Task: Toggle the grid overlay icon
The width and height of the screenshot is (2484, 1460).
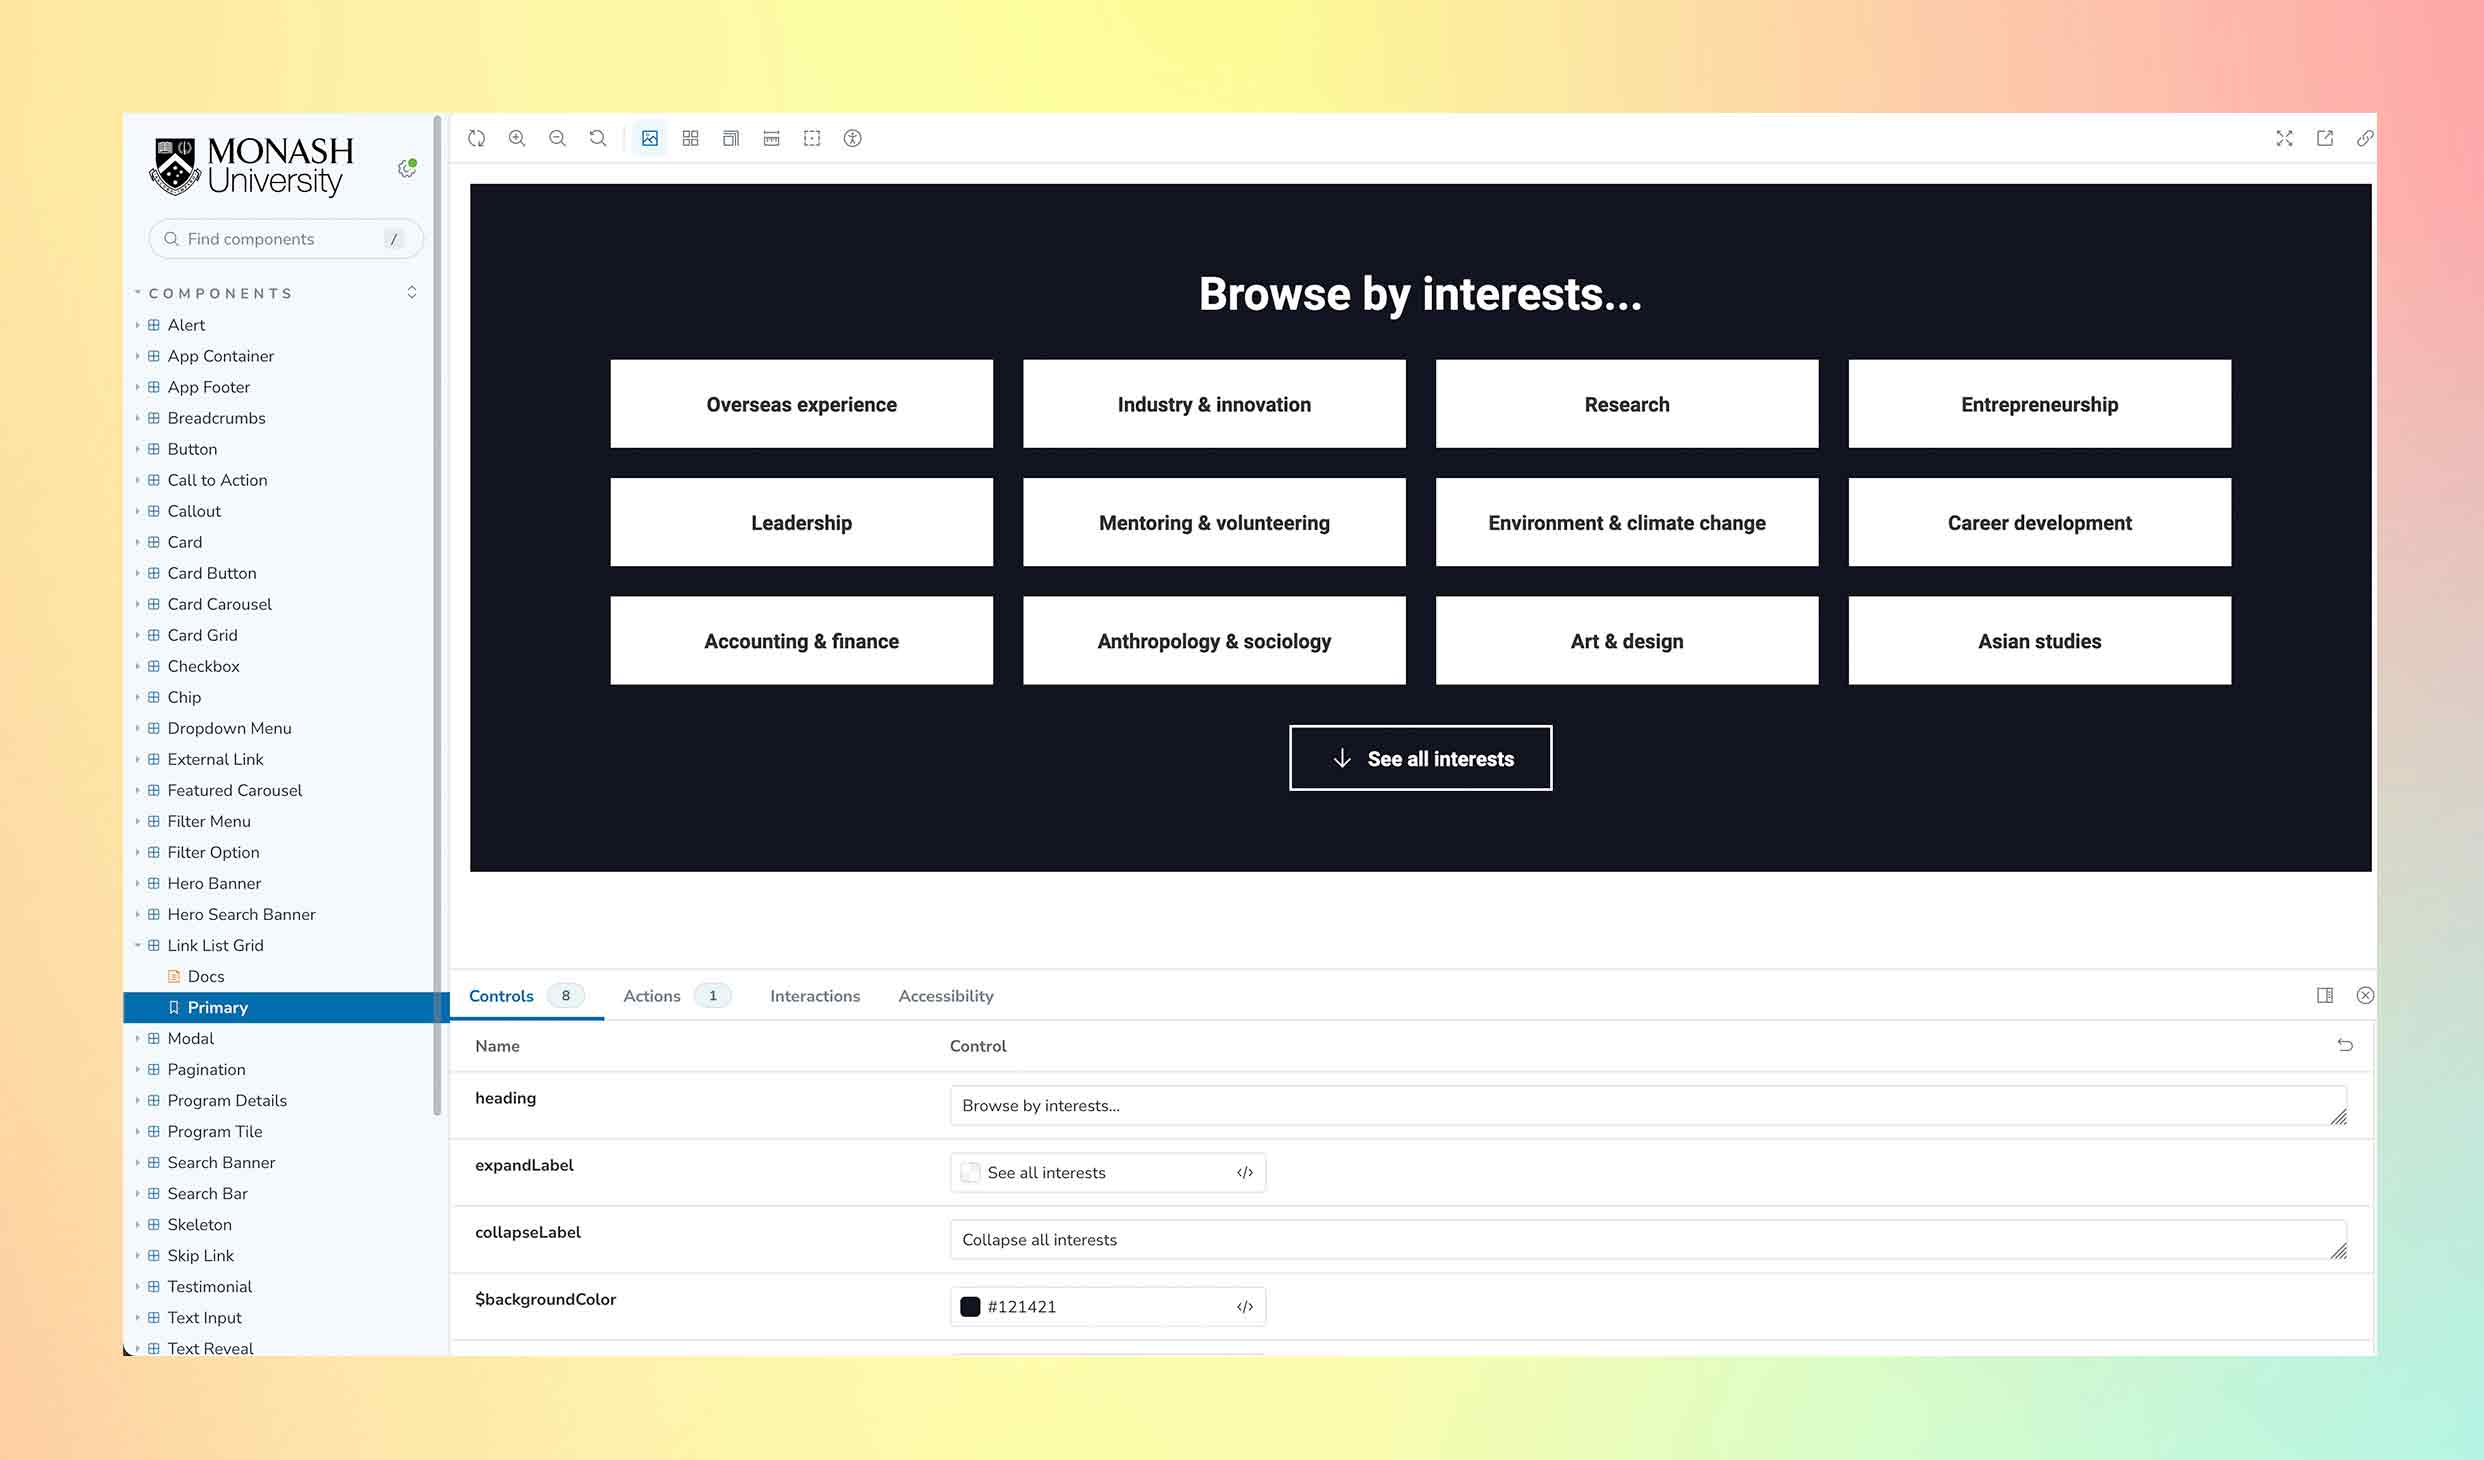Action: (x=690, y=138)
